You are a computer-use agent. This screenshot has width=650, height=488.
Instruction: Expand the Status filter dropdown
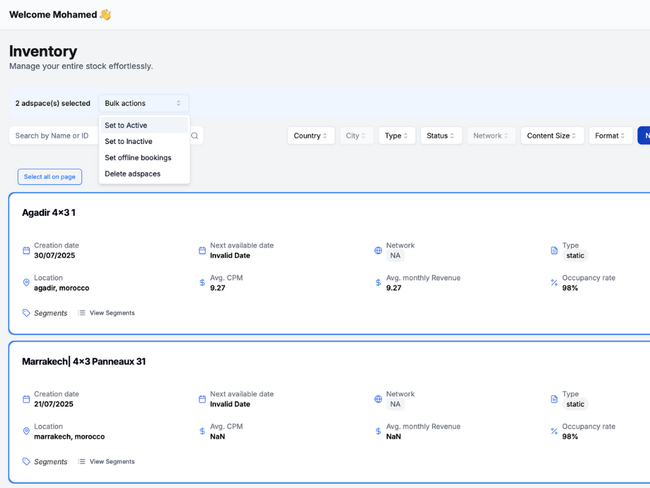click(x=440, y=136)
